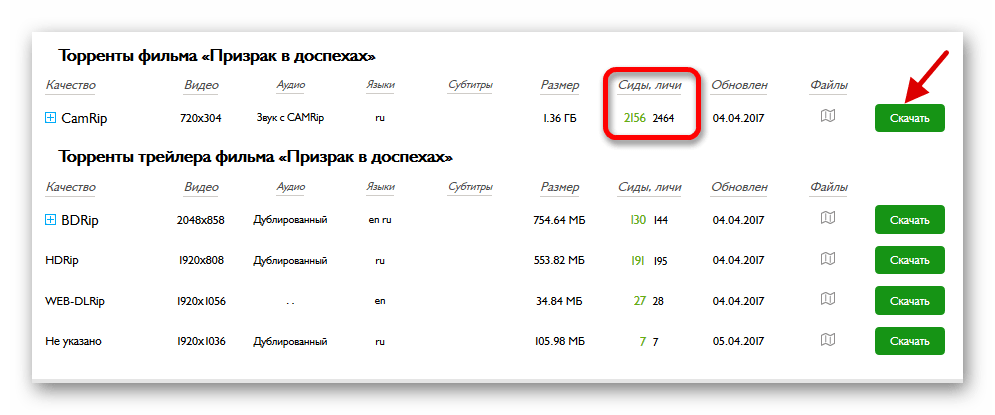This screenshot has width=995, height=415.
Task: Sort film torrents by Качество header
Action: tap(70, 85)
